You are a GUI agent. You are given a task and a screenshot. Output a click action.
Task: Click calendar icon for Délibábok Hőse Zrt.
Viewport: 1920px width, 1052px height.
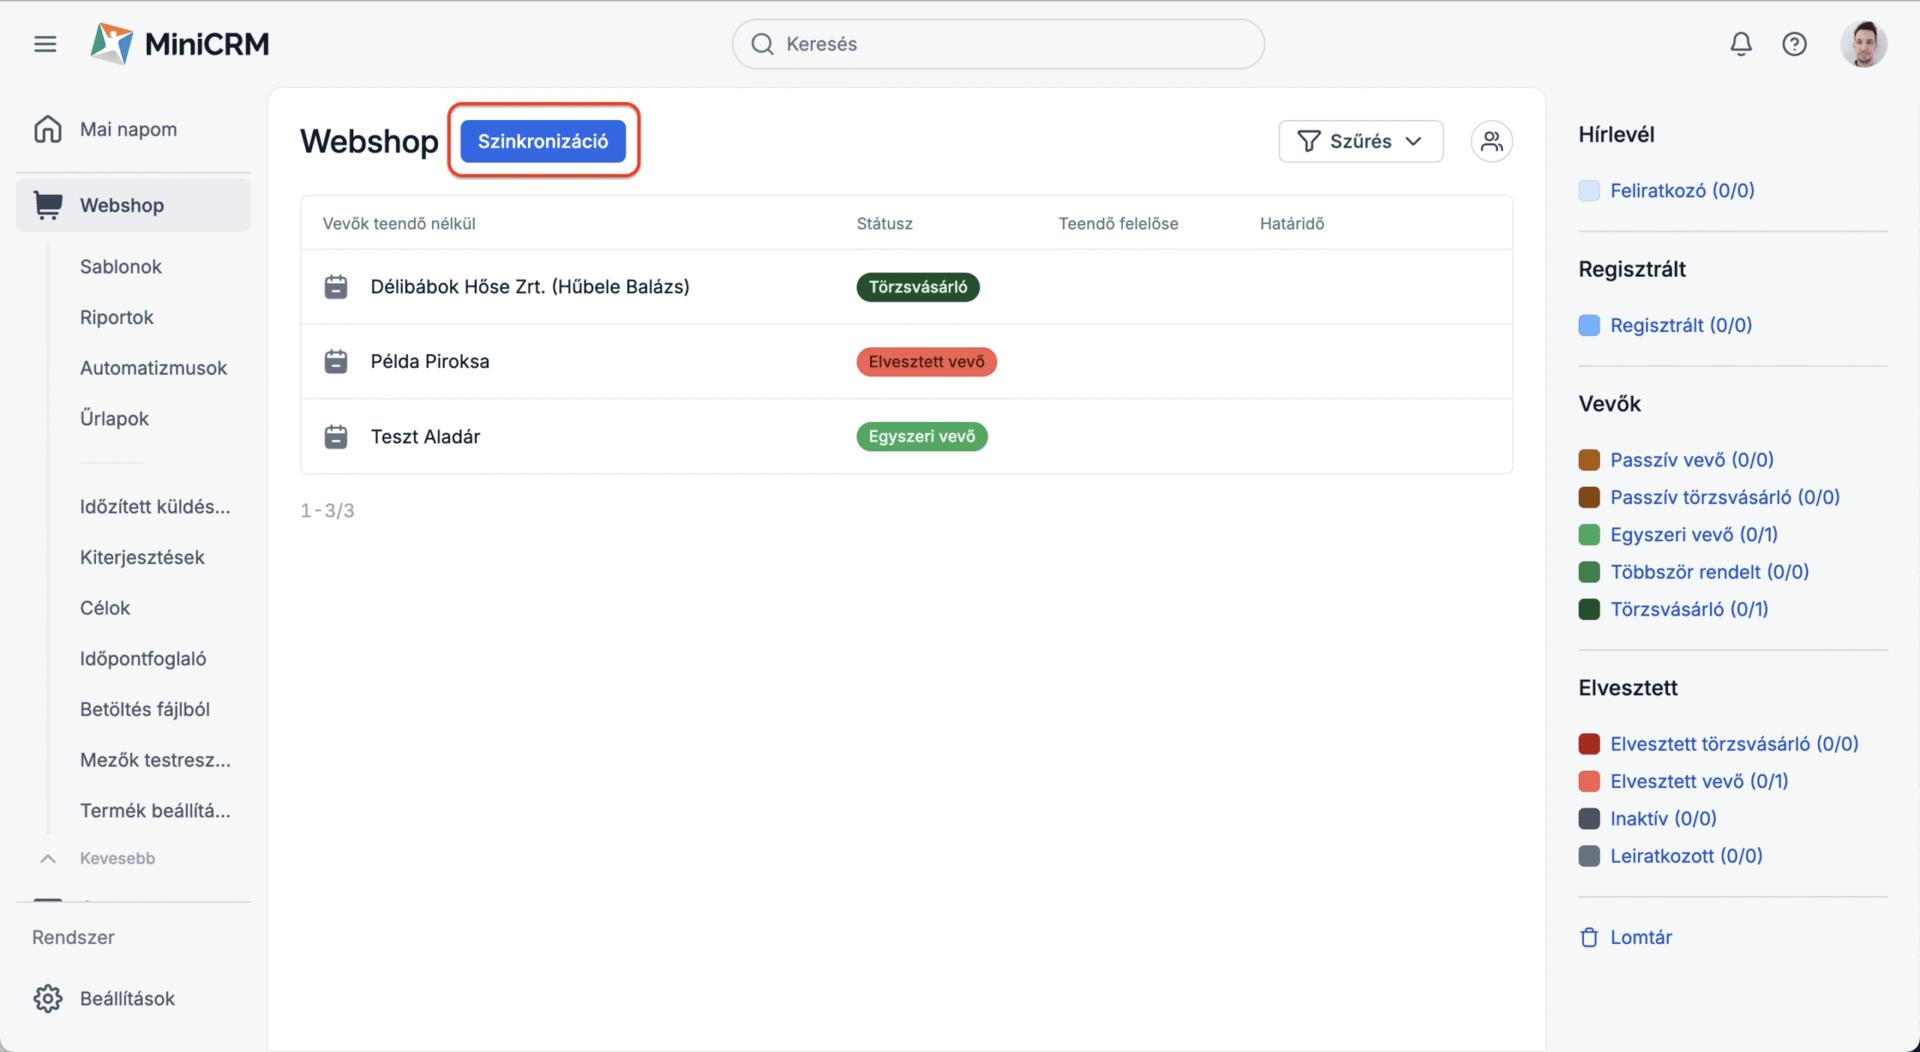[336, 287]
